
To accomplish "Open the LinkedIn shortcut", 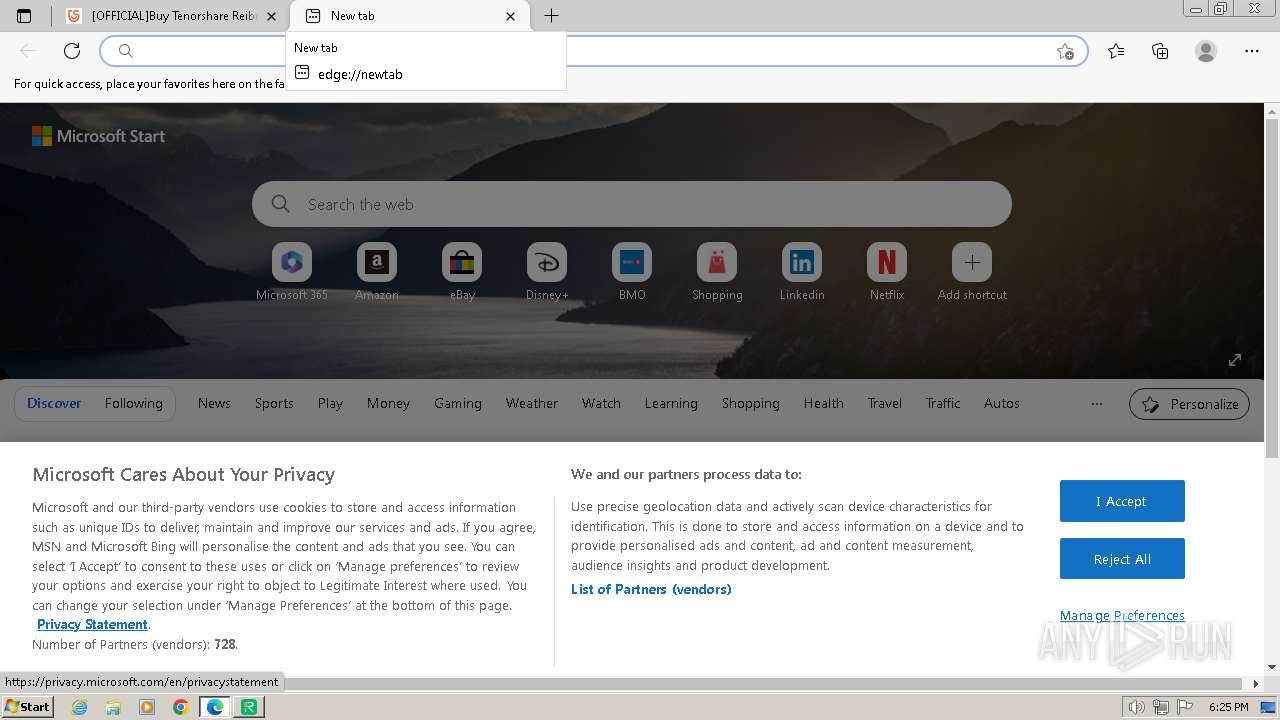I will (802, 272).
